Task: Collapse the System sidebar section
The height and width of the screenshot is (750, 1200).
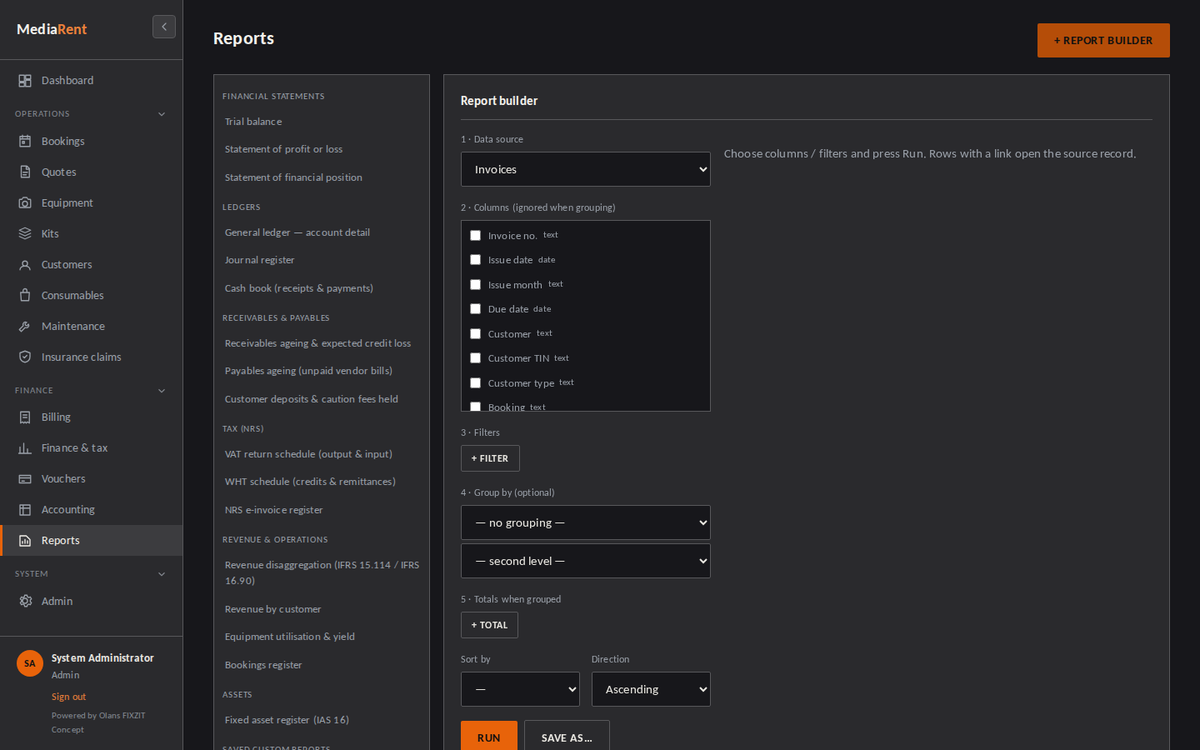Action: pyautogui.click(x=162, y=574)
